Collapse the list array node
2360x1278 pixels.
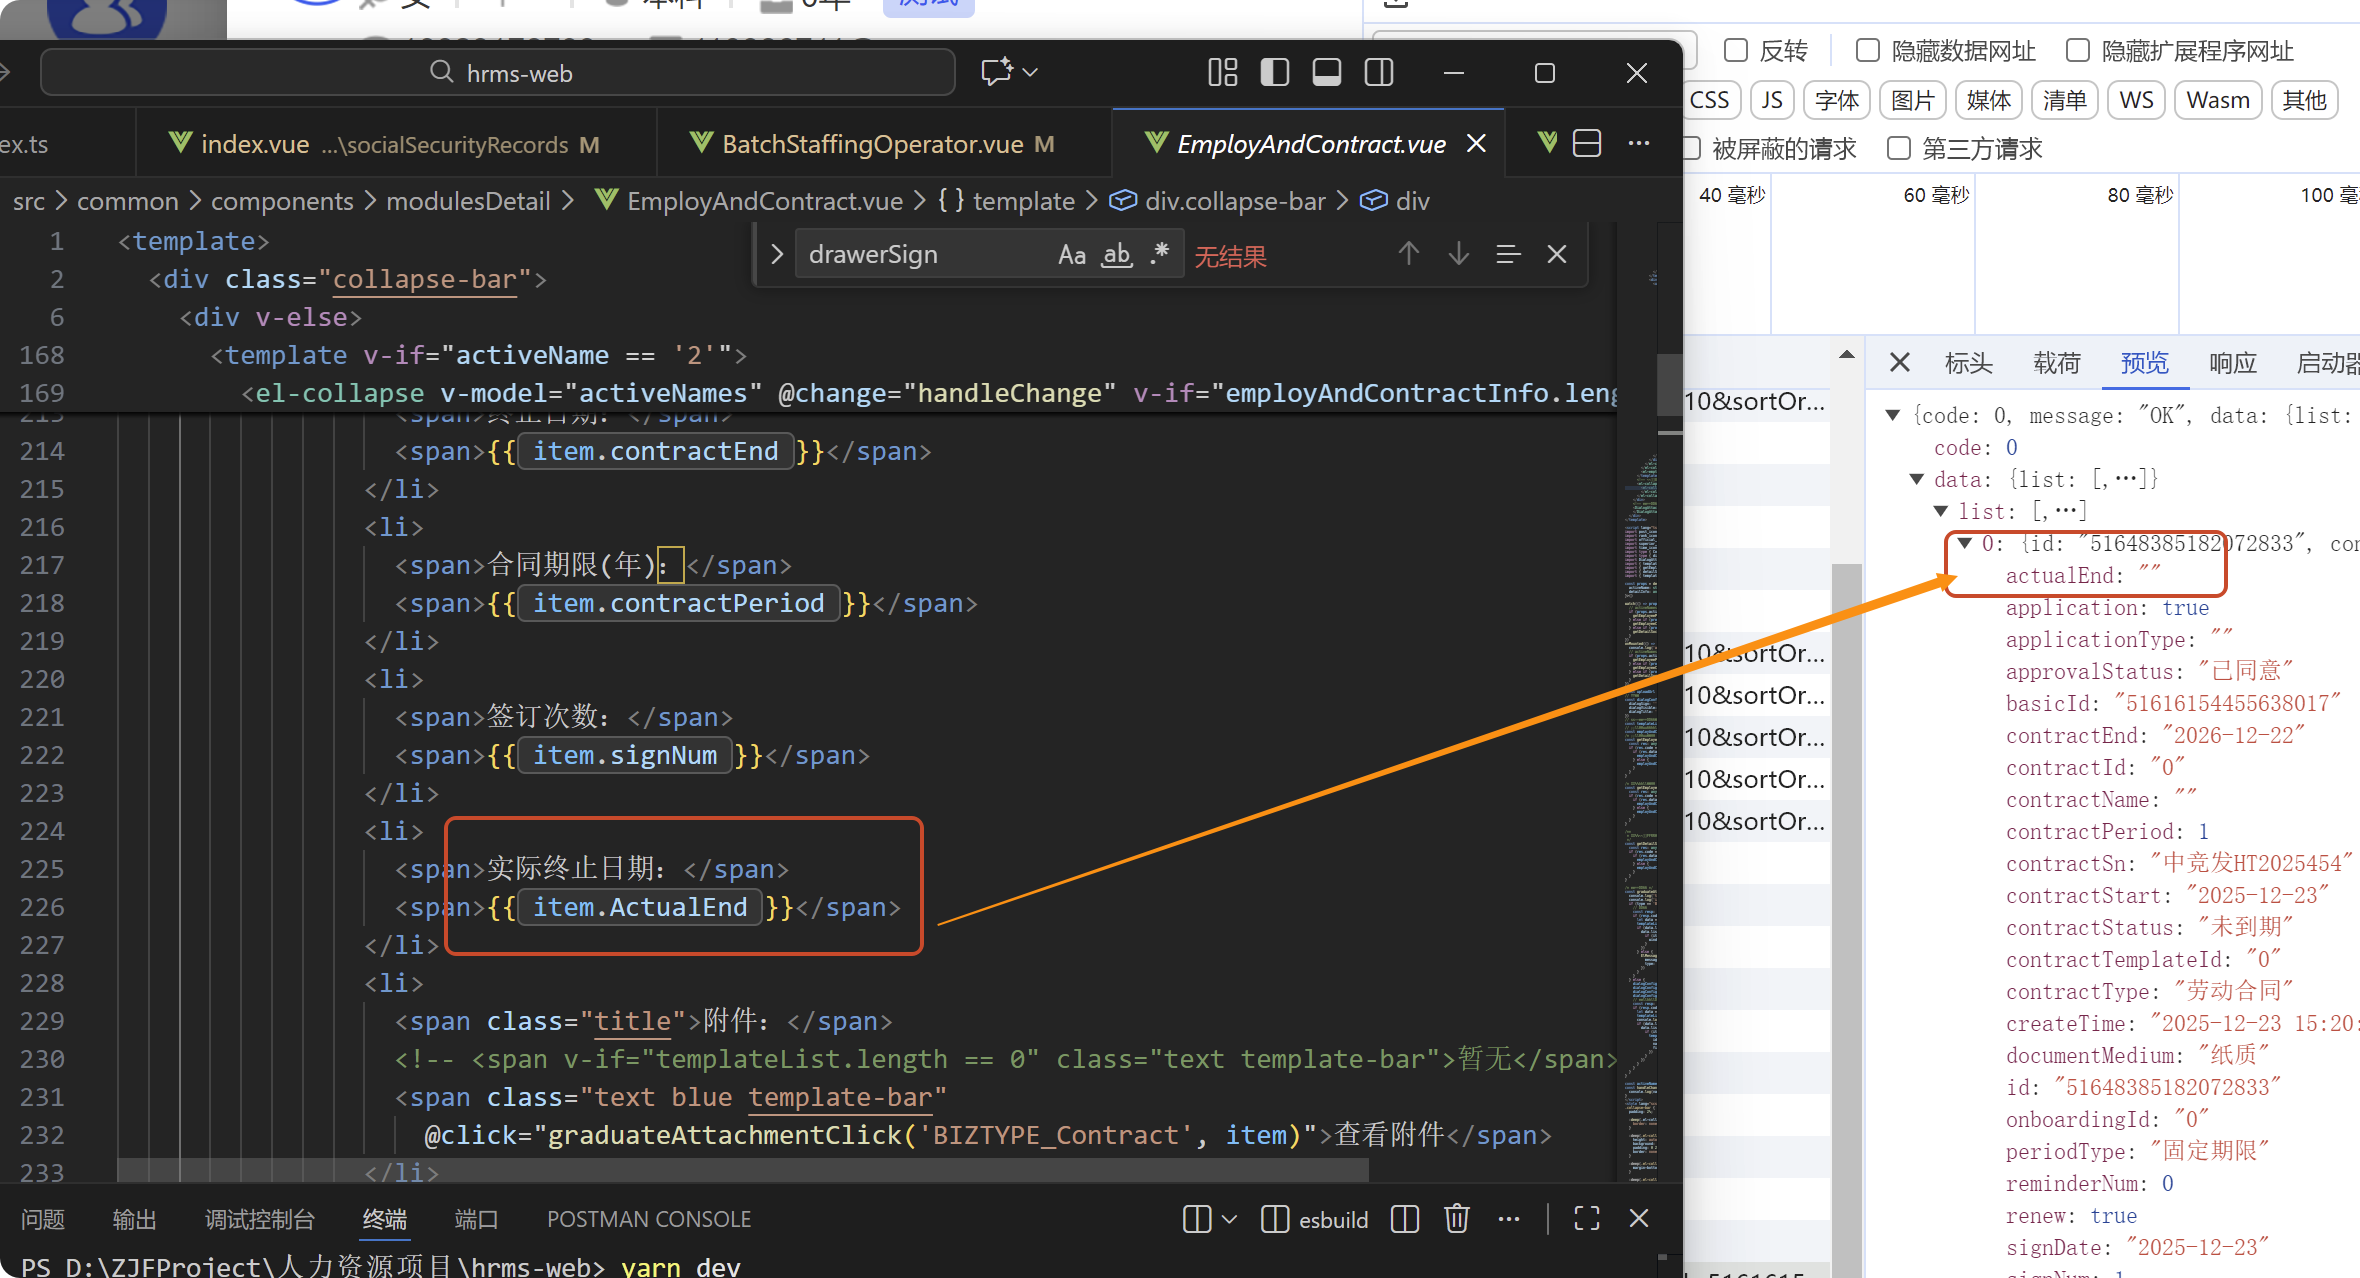coord(1940,511)
